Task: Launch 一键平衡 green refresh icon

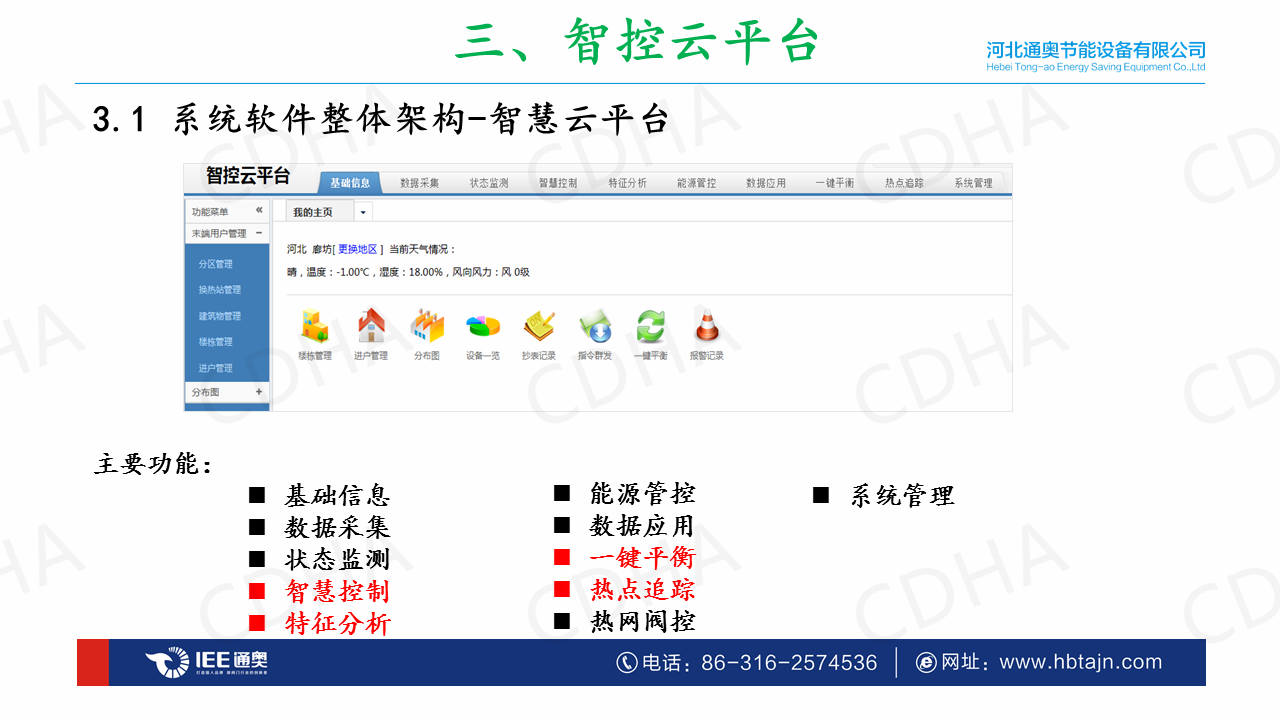Action: coord(651,326)
